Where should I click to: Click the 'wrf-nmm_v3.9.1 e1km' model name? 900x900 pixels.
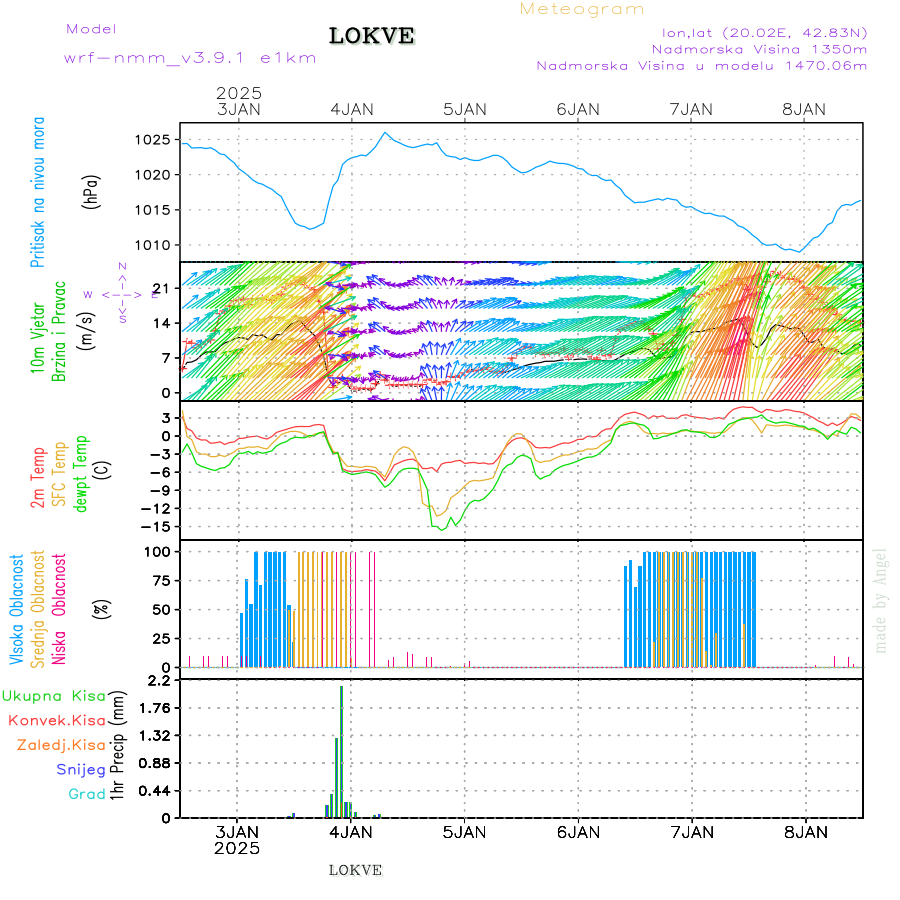(x=190, y=58)
